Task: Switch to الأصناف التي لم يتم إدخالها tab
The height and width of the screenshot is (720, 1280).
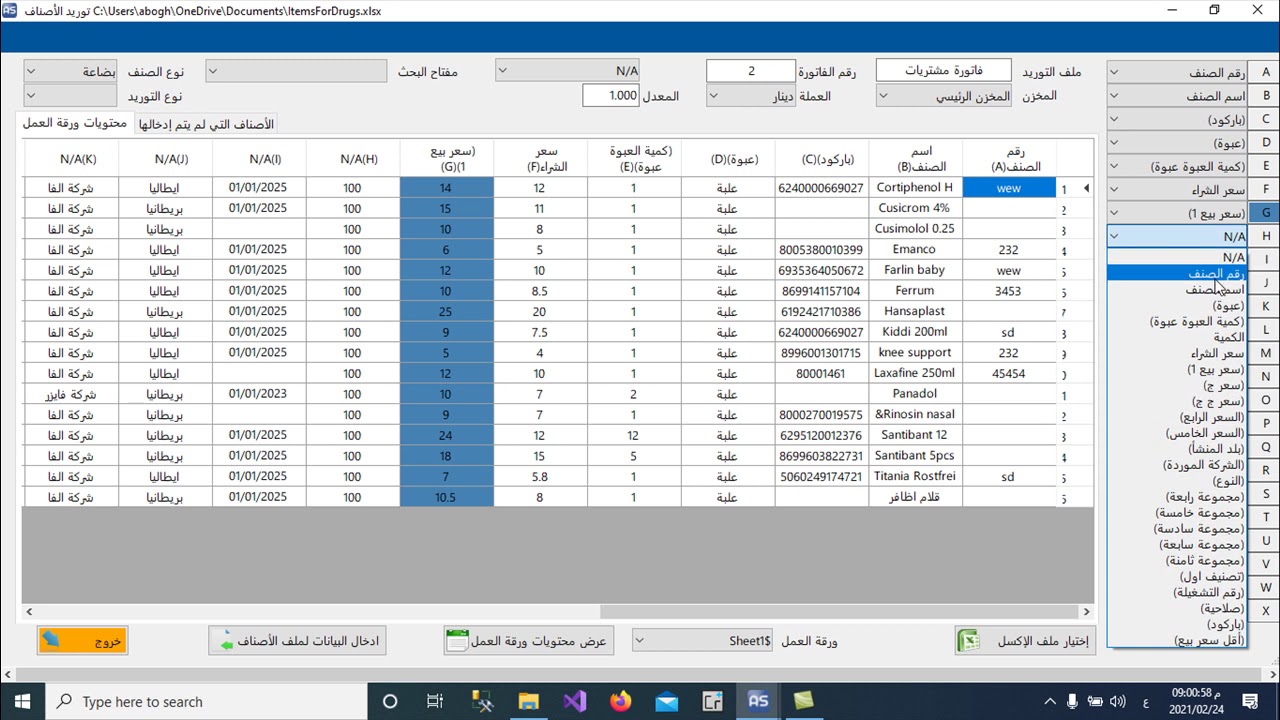Action: 205,124
